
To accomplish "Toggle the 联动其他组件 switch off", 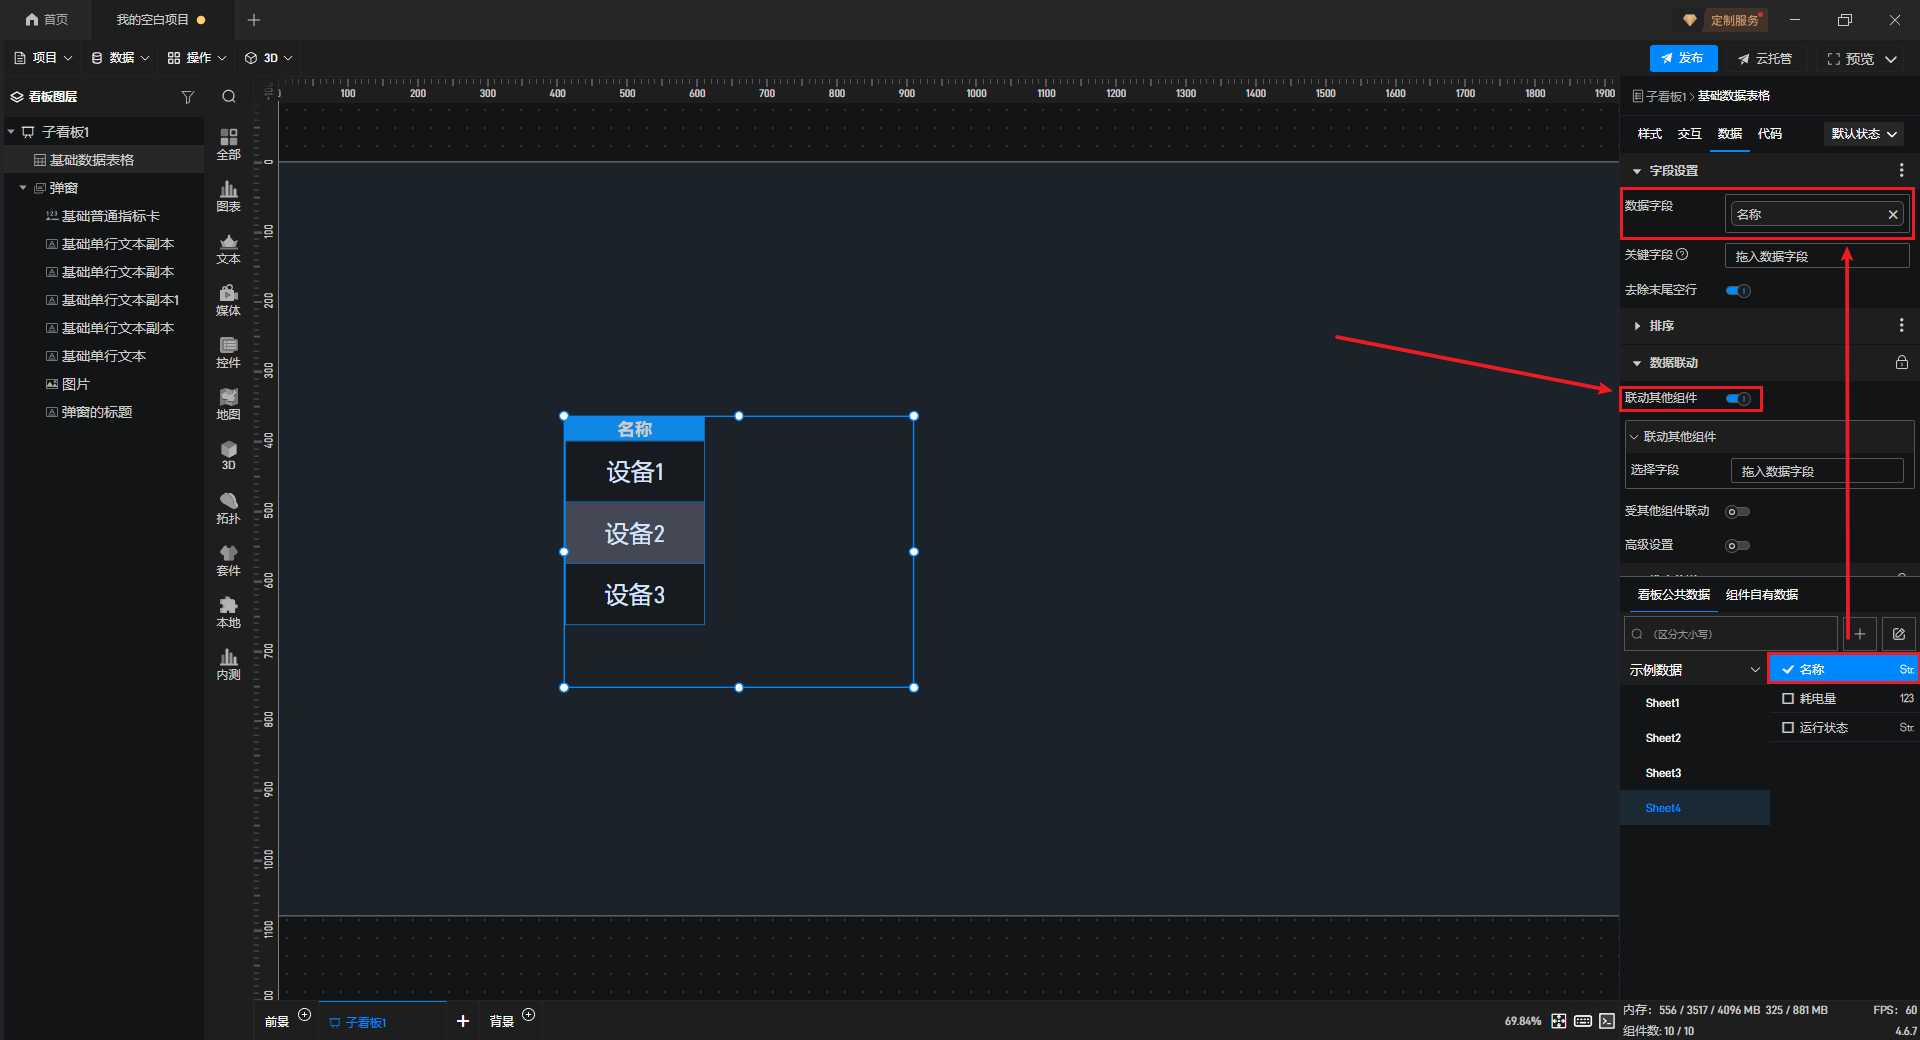I will click(1738, 399).
